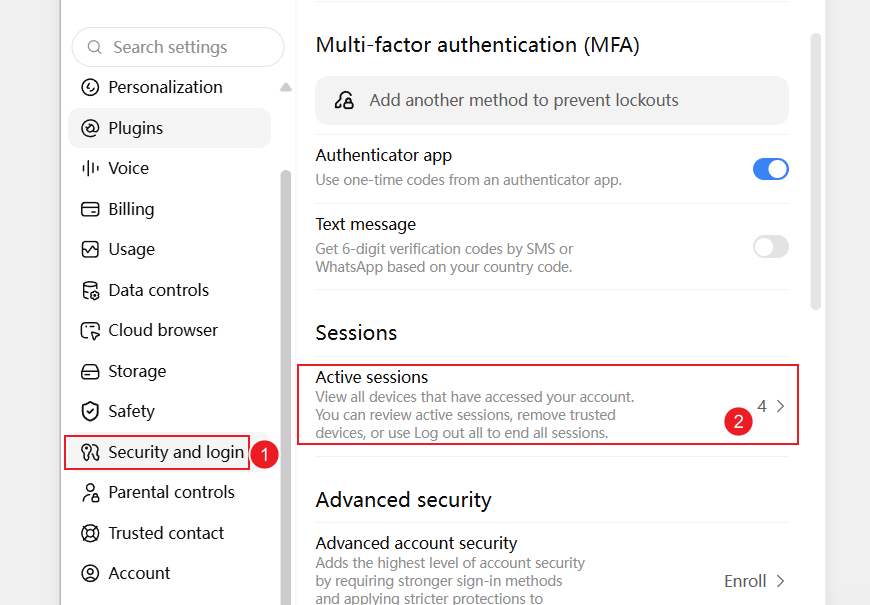Expand Active sessions with the chevron
The image size is (870, 605).
click(x=781, y=406)
